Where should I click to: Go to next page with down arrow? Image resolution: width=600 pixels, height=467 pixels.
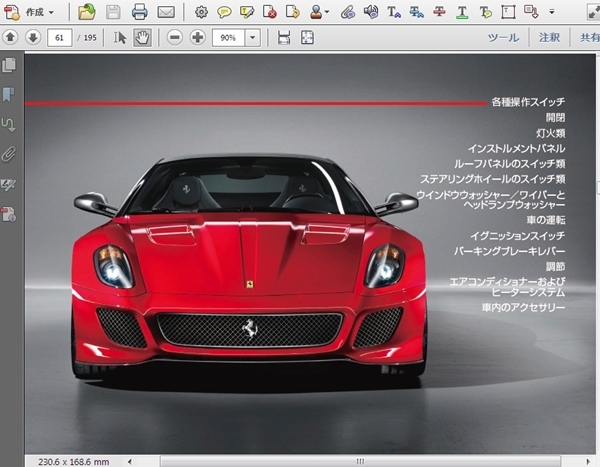[x=33, y=38]
